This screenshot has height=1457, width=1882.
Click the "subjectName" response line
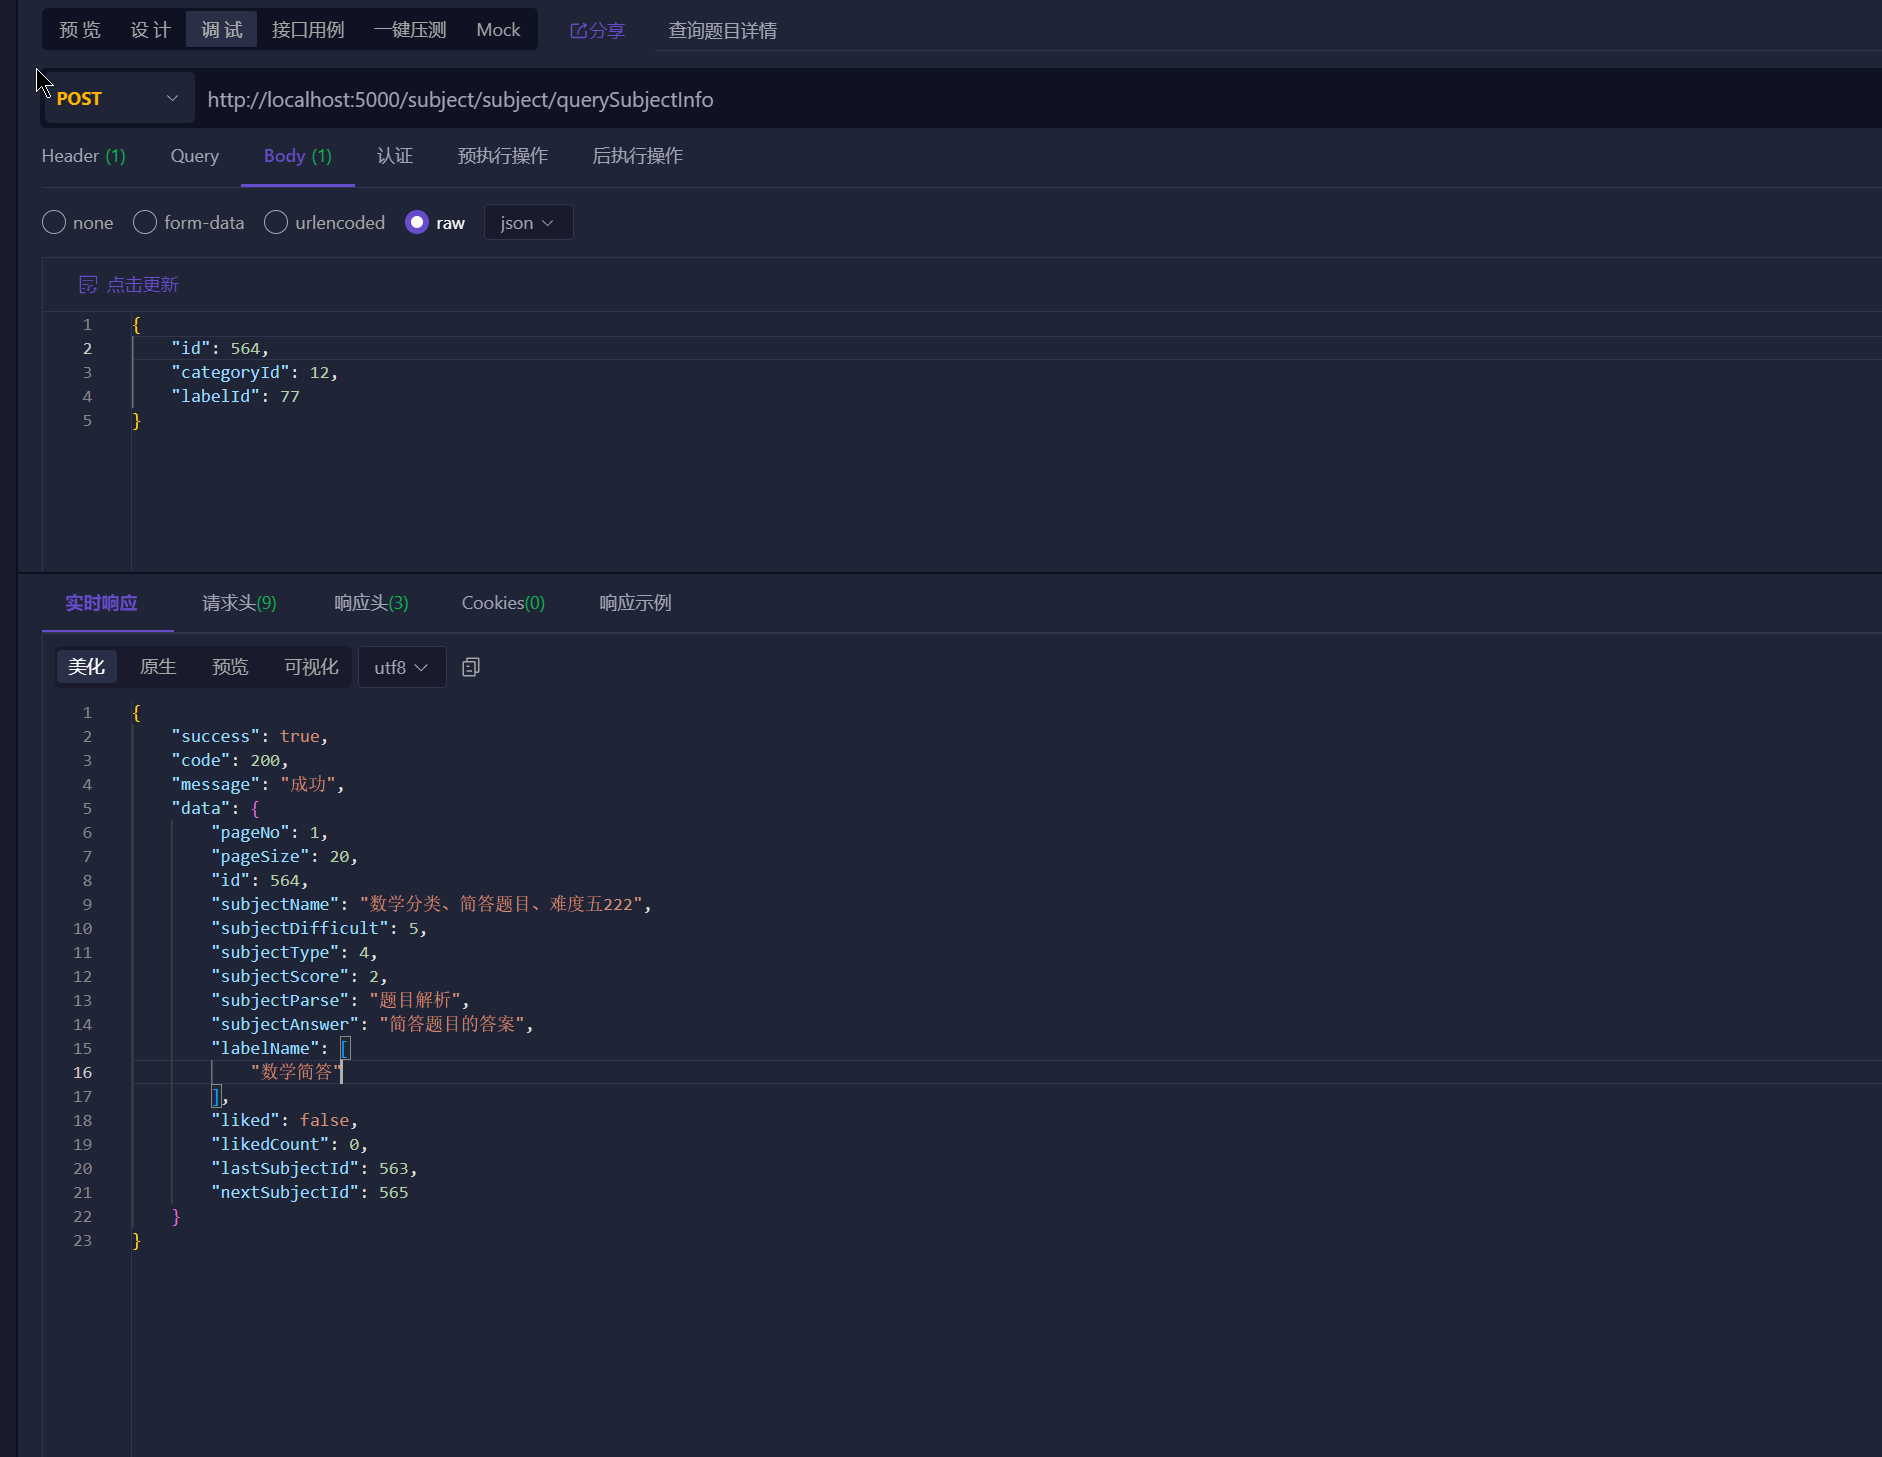[x=431, y=904]
